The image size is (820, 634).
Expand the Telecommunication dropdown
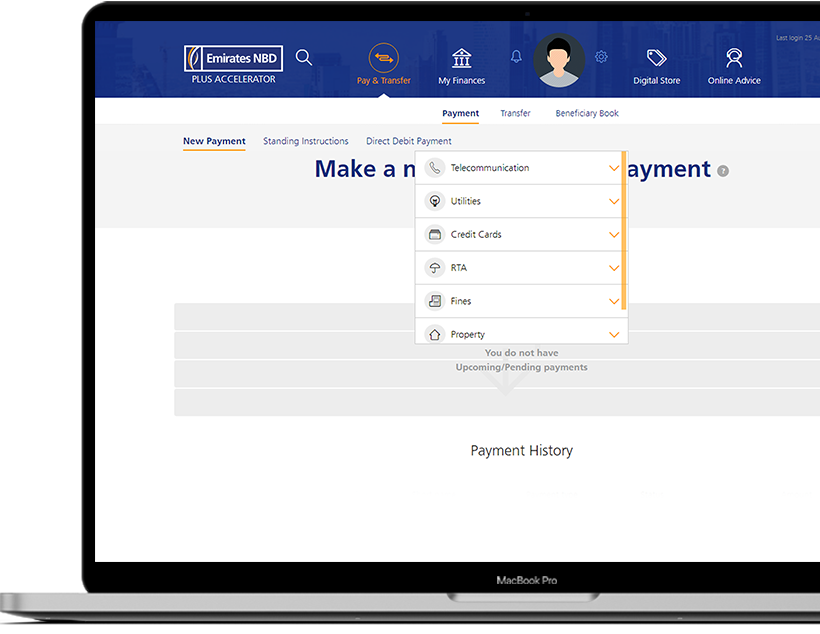coord(613,167)
